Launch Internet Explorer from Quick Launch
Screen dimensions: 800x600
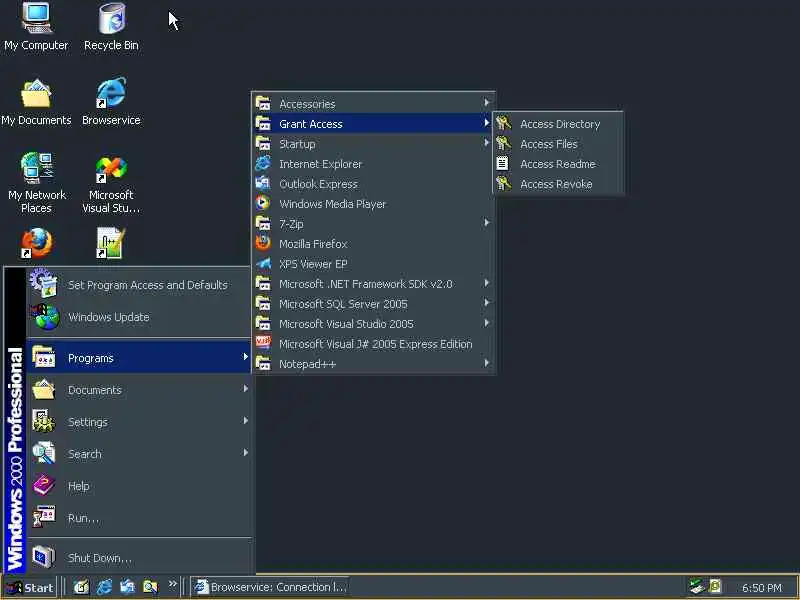pos(105,587)
